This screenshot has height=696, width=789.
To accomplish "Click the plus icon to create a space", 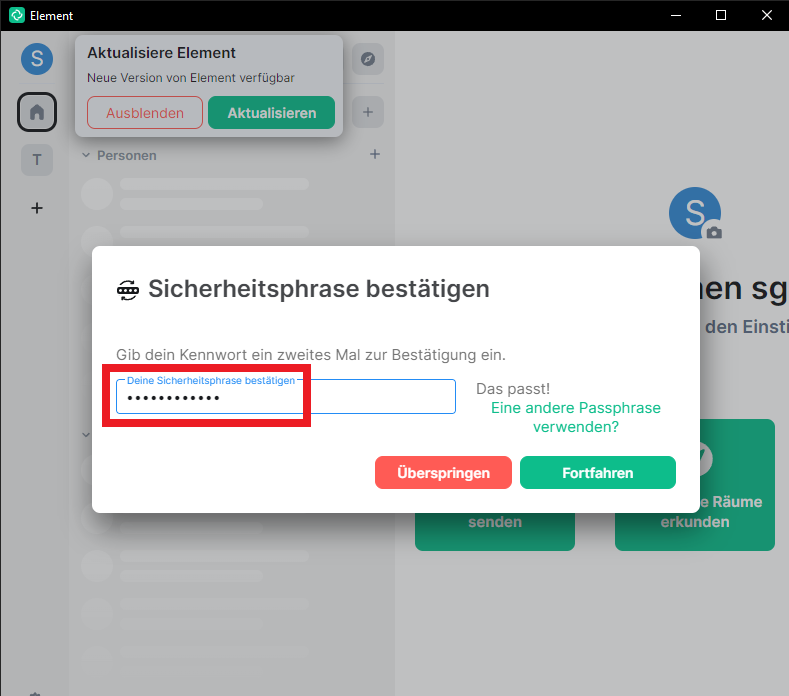I will pyautogui.click(x=37, y=208).
